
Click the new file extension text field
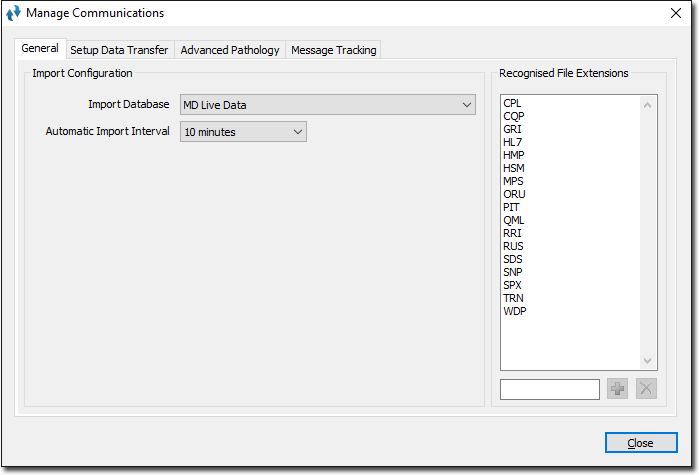[549, 389]
